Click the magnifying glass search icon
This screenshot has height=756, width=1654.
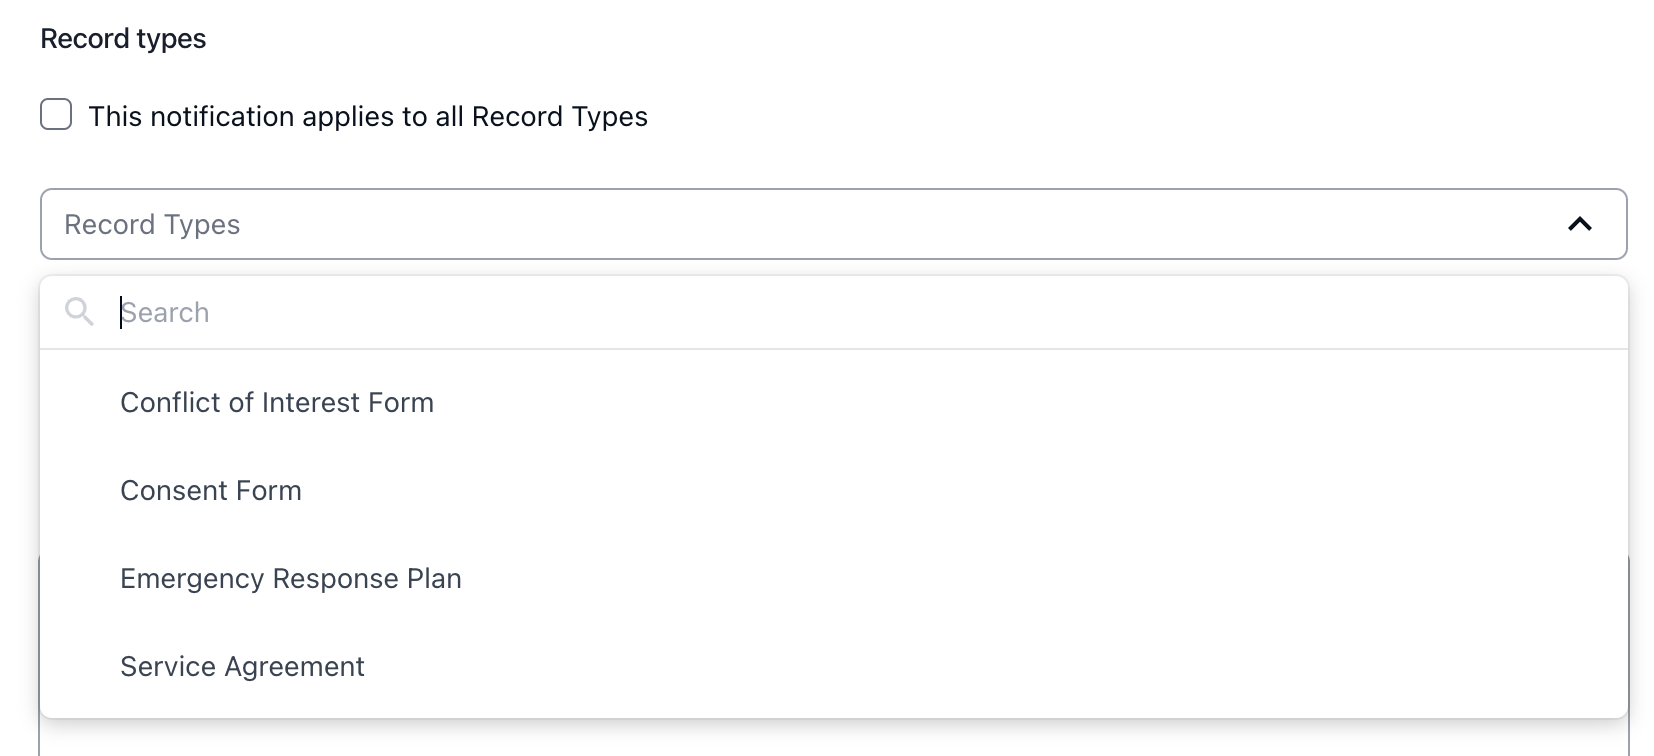click(79, 312)
